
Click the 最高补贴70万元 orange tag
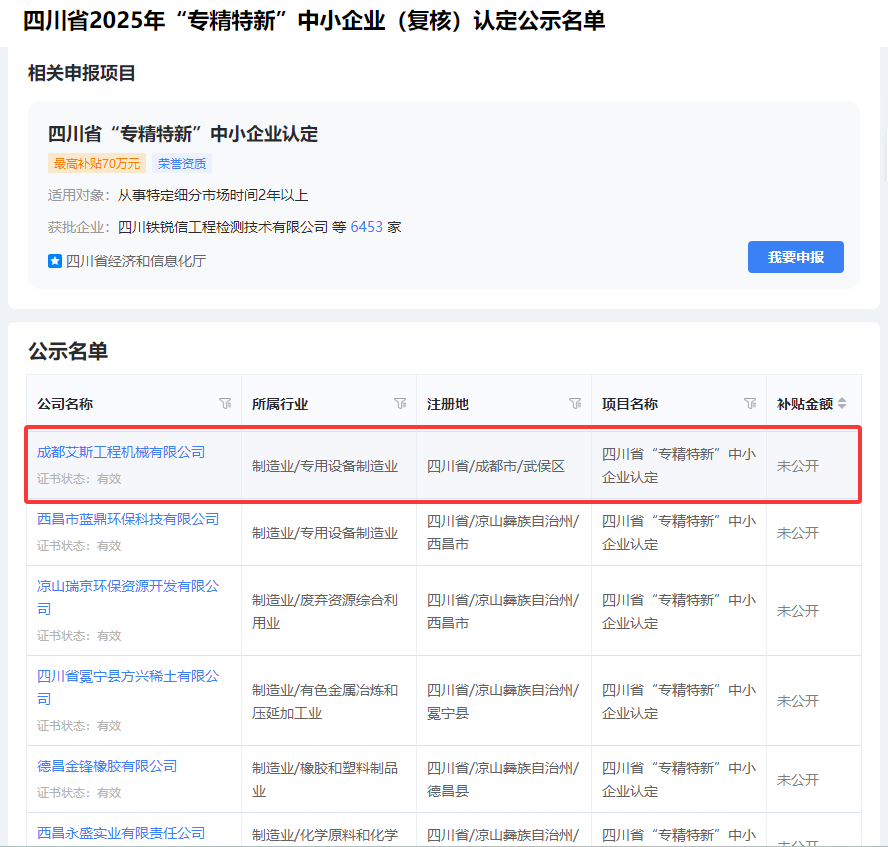coord(96,163)
